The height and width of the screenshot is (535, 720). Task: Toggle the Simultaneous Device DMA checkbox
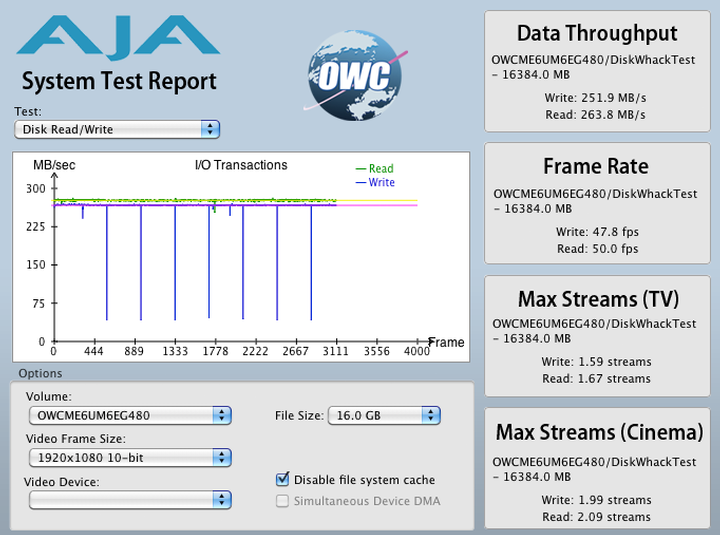tap(283, 500)
